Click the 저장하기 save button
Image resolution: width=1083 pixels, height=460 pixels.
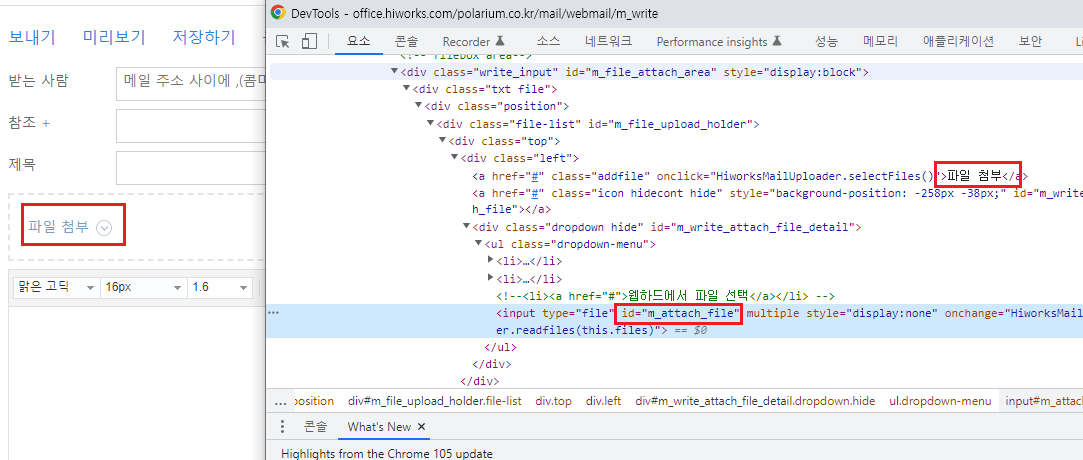pos(204,37)
